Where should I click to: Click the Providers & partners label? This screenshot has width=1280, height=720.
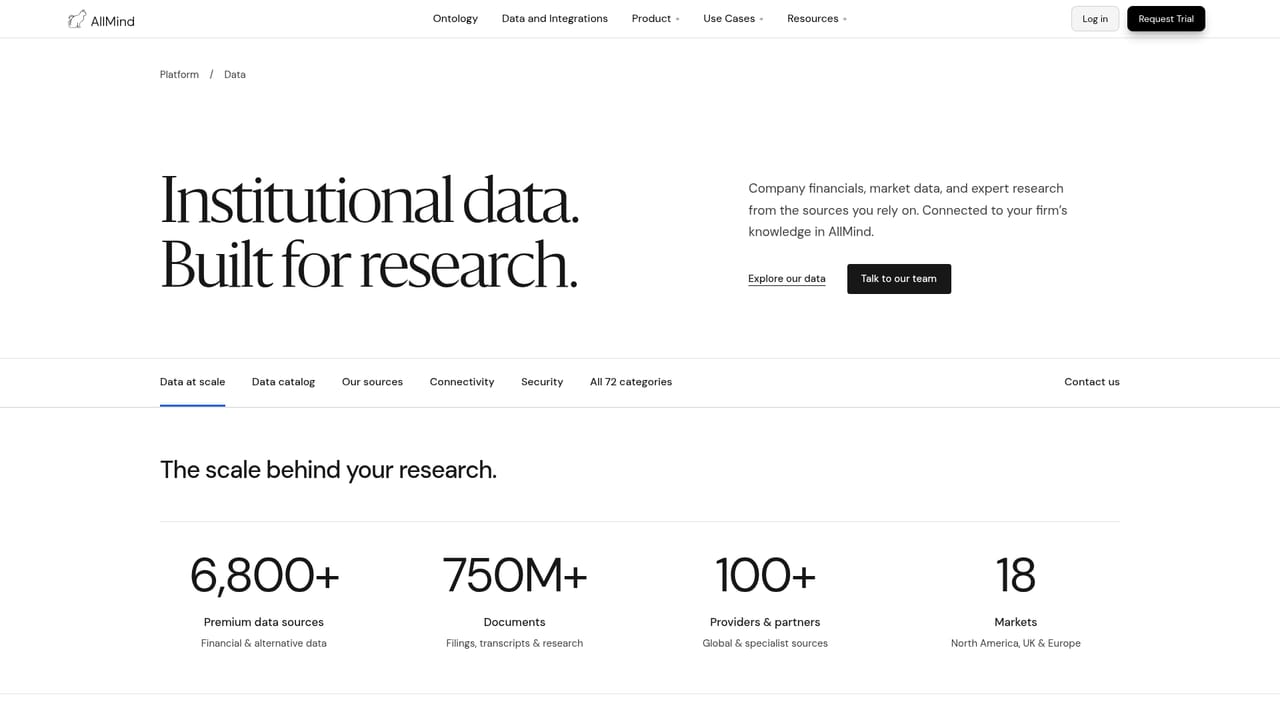(765, 622)
